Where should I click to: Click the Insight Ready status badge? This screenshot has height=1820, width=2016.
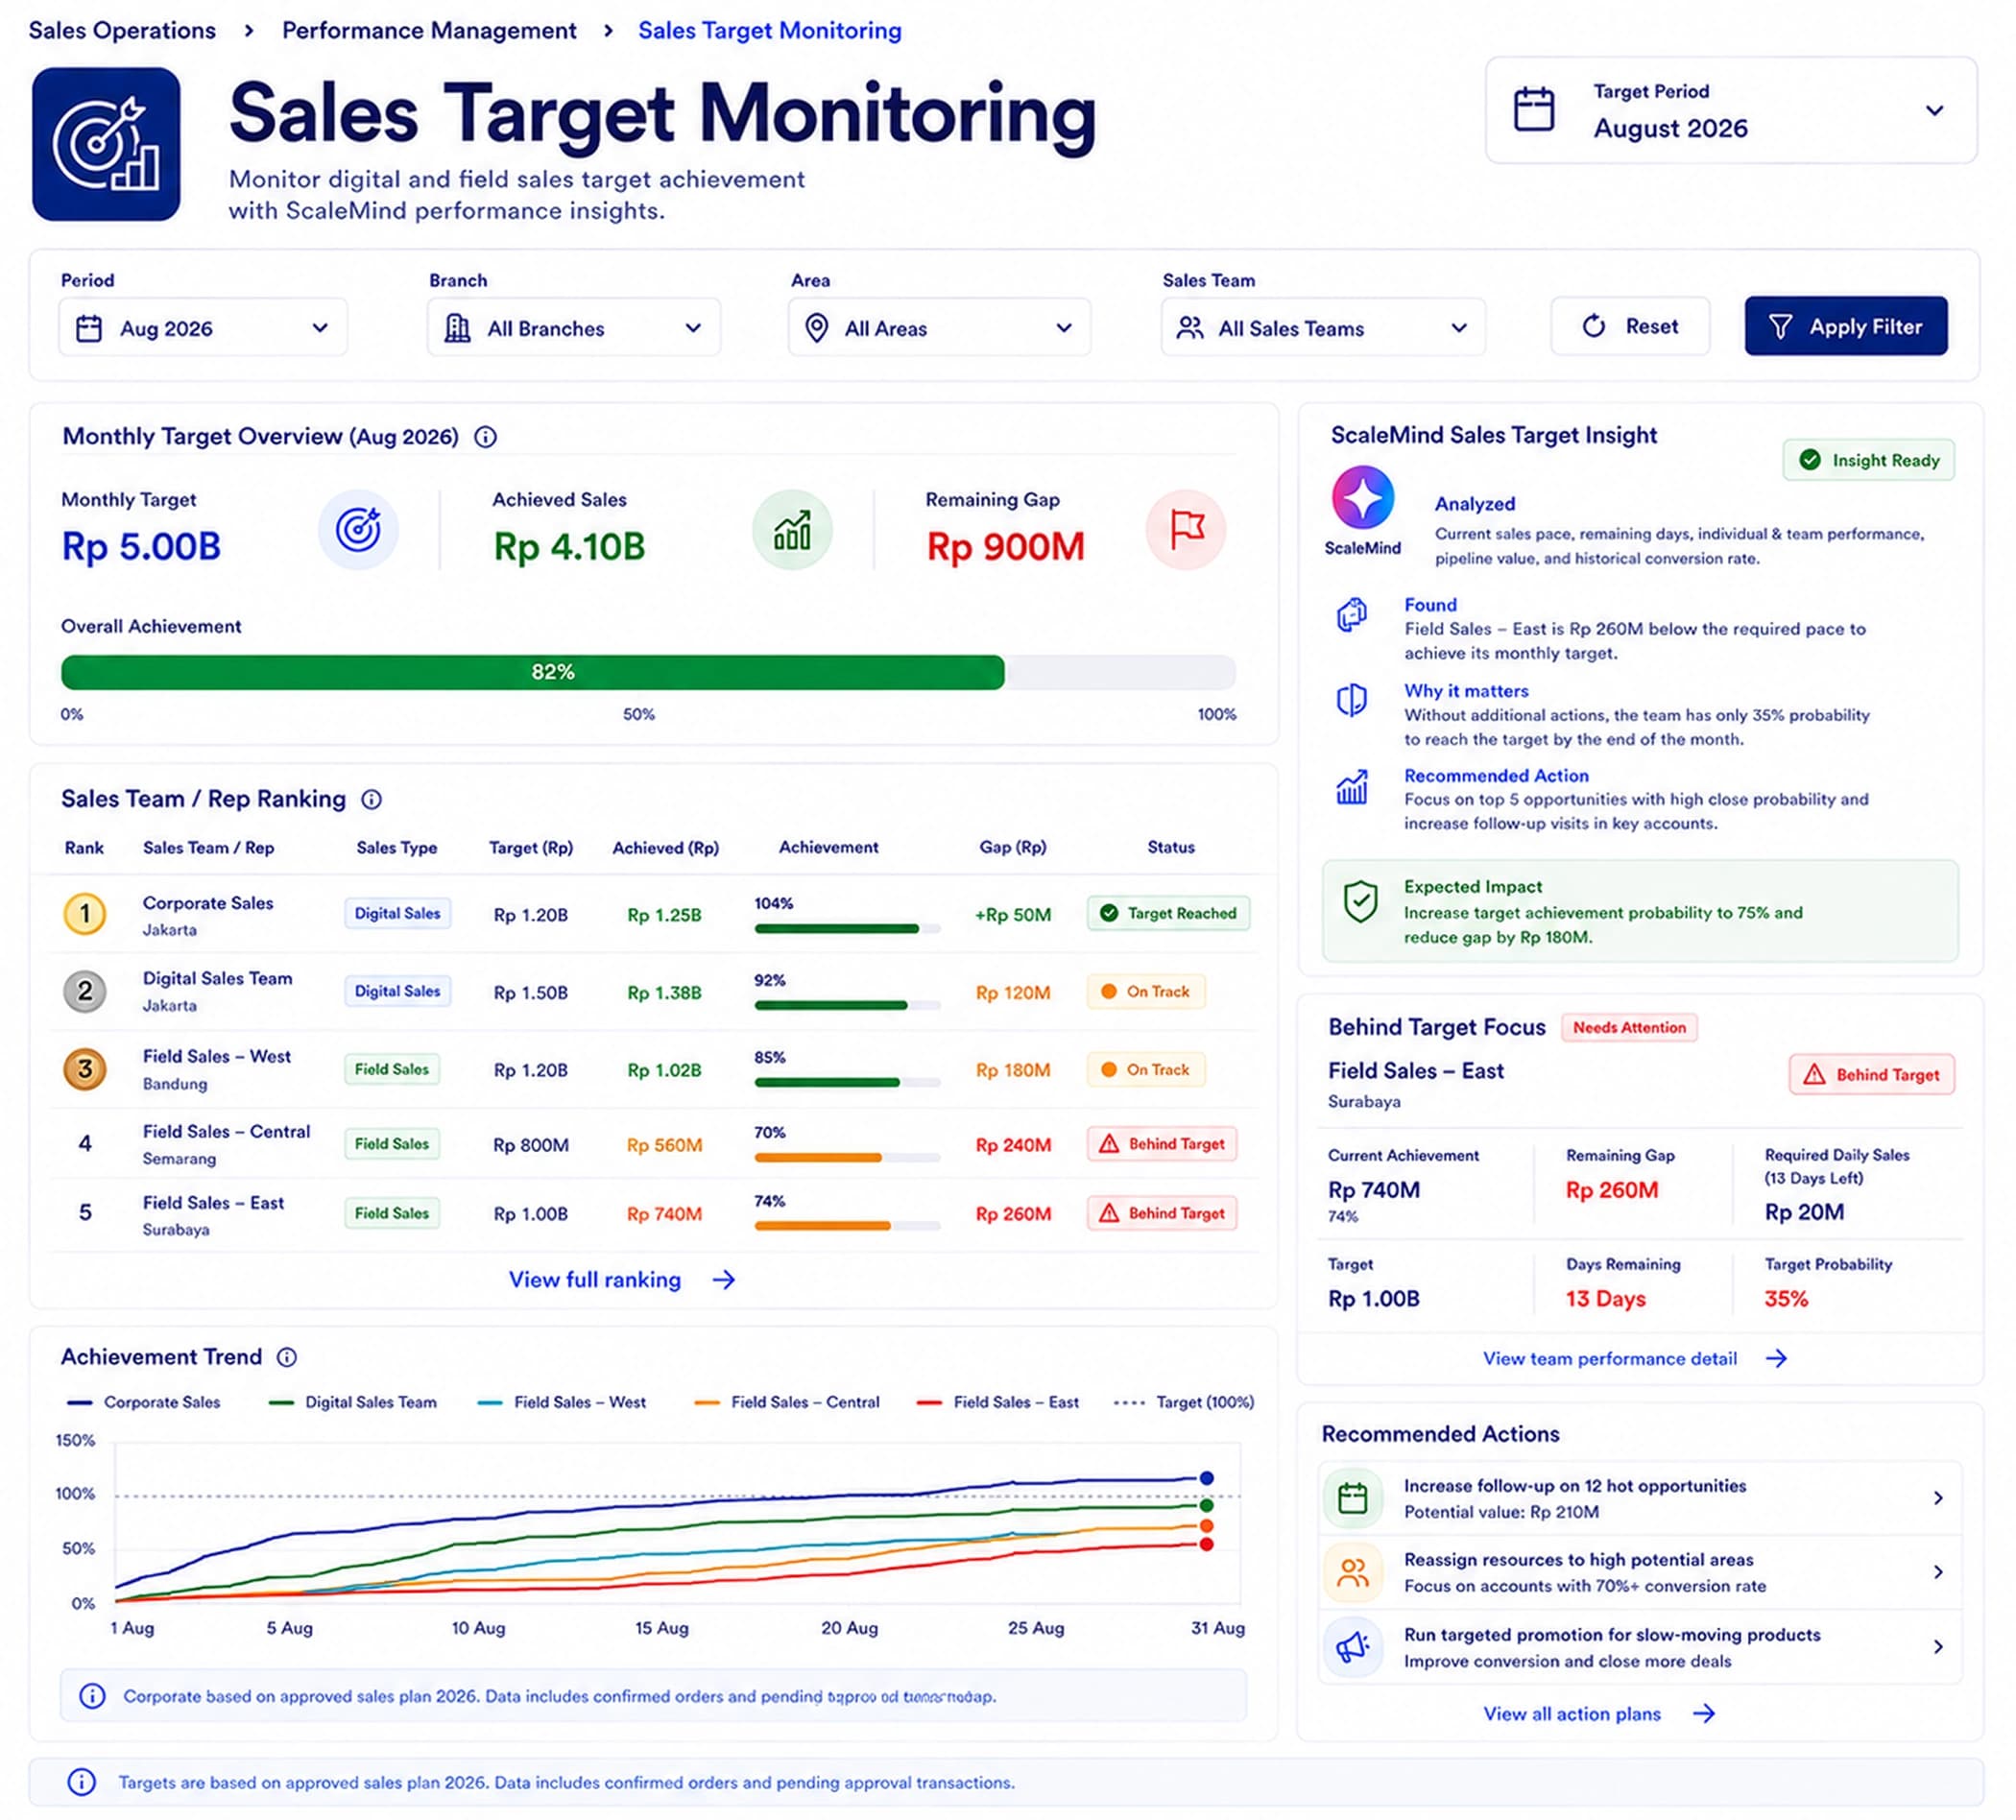pyautogui.click(x=1868, y=460)
